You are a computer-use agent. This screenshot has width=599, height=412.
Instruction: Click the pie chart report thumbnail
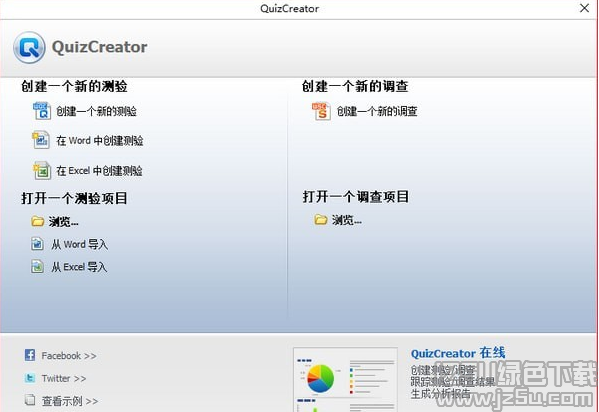pos(345,380)
